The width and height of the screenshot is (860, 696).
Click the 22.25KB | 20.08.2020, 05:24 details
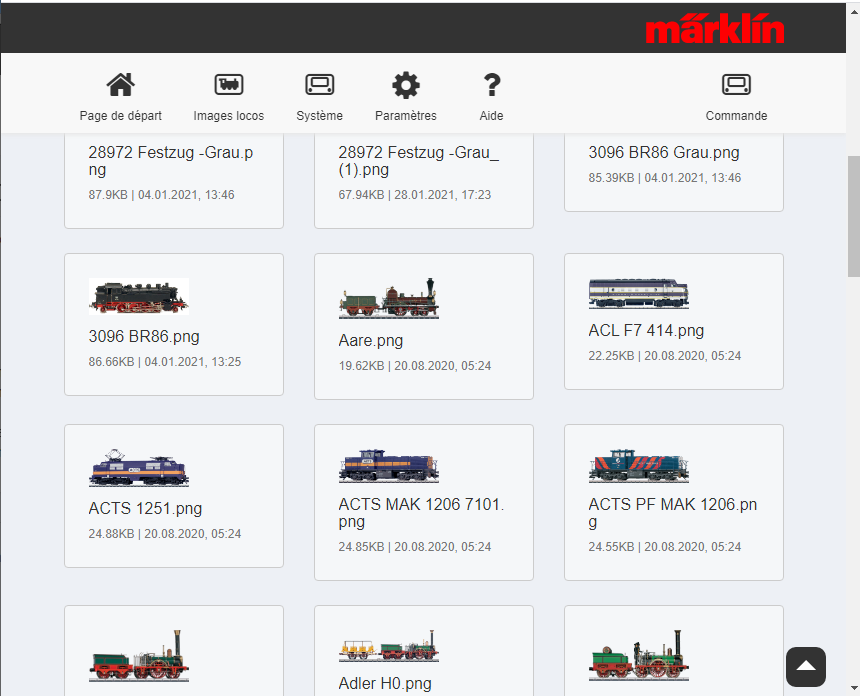(x=665, y=356)
